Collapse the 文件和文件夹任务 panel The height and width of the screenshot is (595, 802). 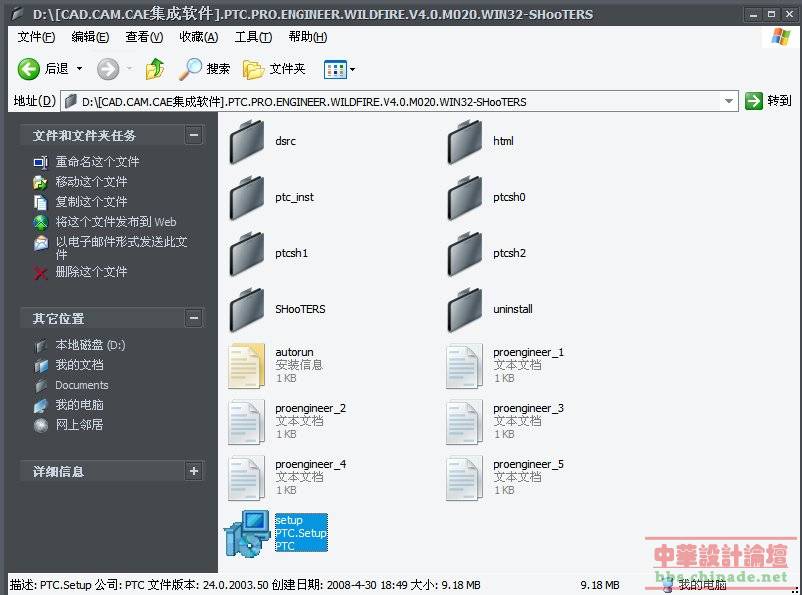click(194, 135)
